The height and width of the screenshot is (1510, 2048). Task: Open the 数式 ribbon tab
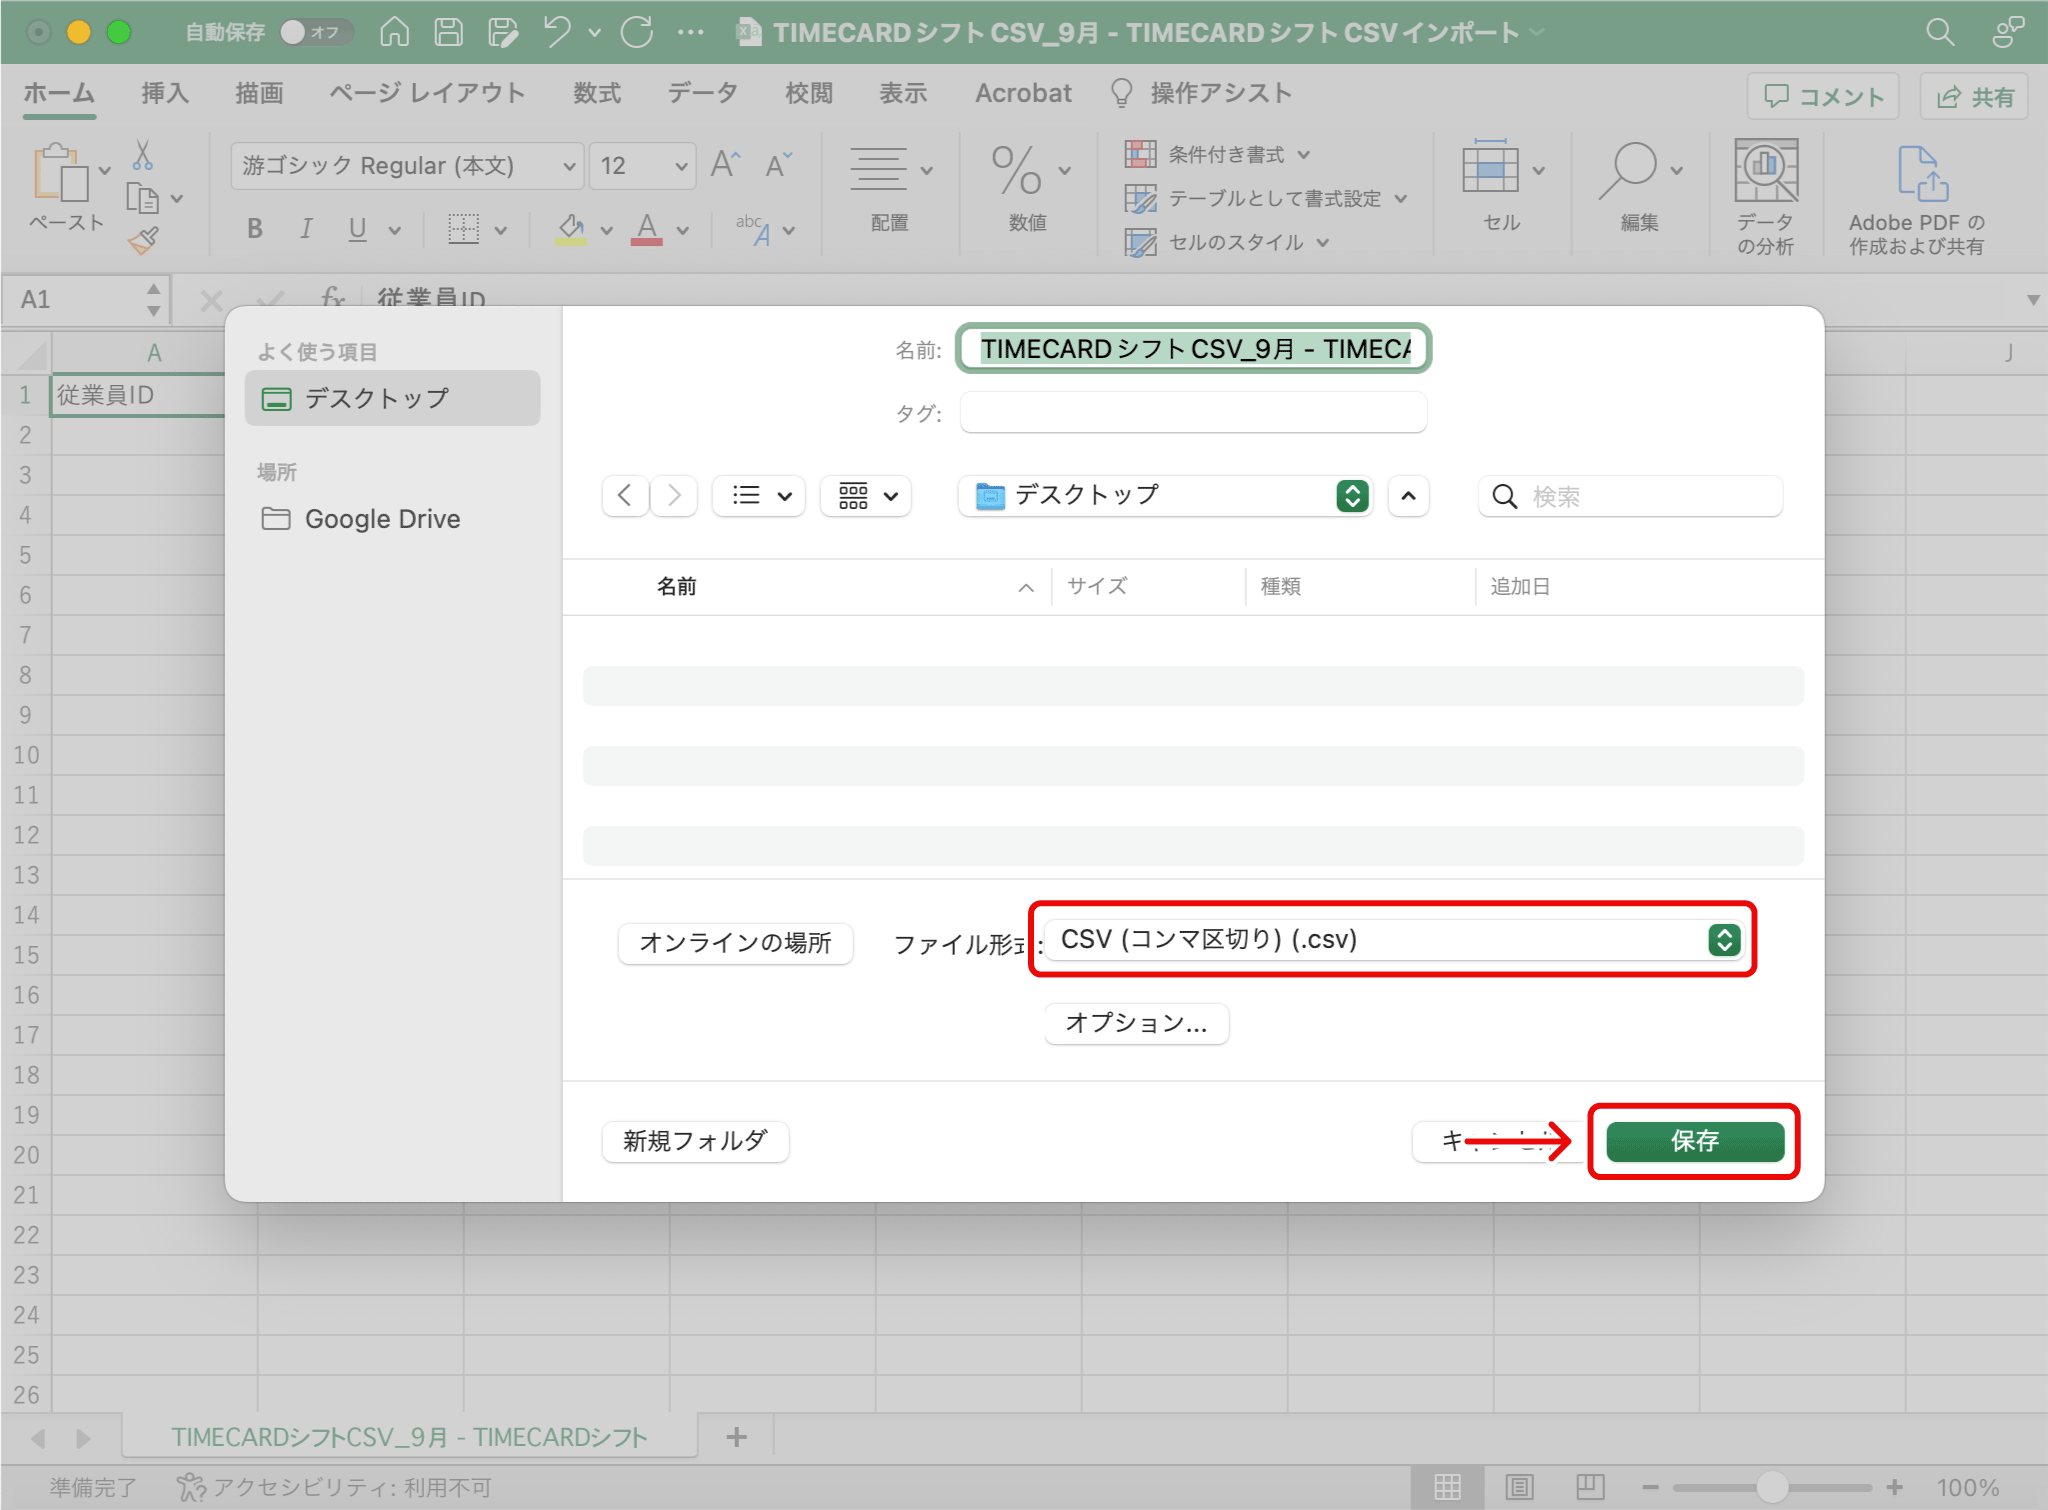click(597, 93)
